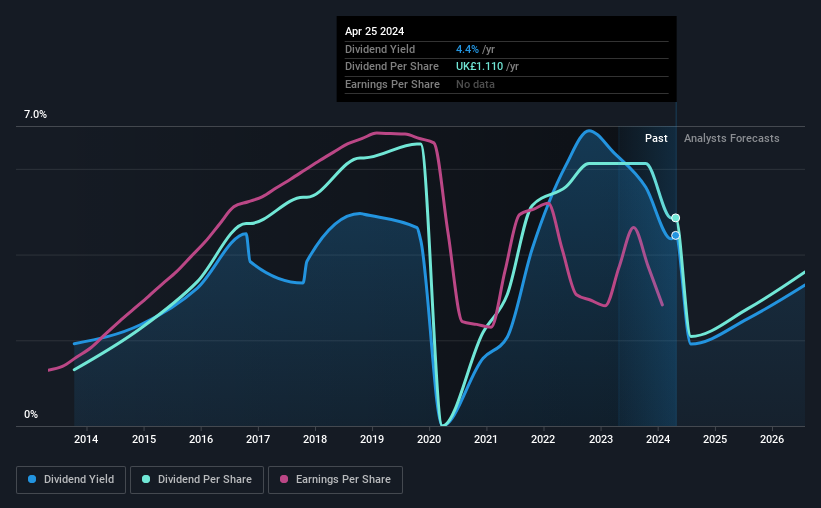Click the 2014 x-axis label
The height and width of the screenshot is (508, 821).
pyautogui.click(x=86, y=439)
